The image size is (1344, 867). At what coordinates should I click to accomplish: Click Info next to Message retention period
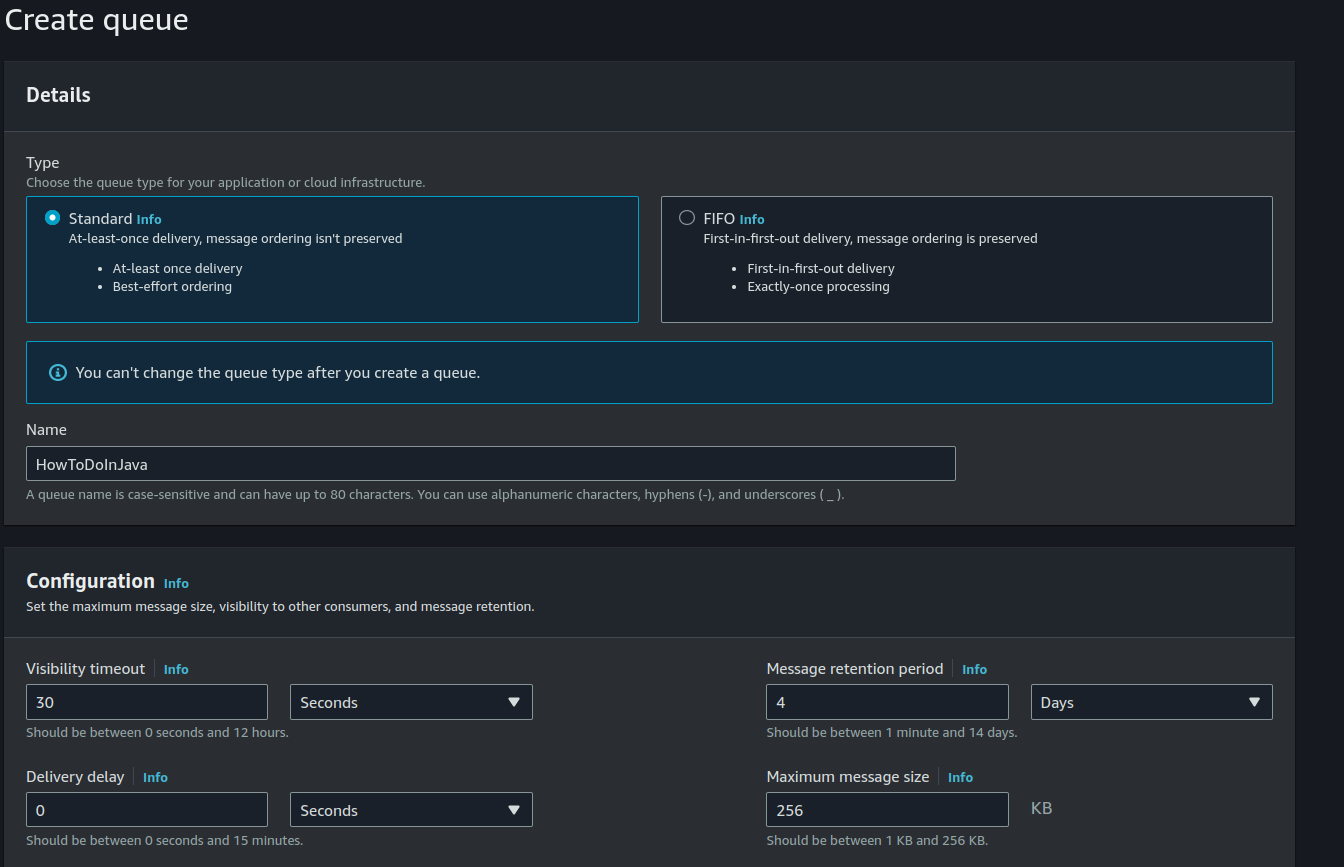tap(974, 669)
